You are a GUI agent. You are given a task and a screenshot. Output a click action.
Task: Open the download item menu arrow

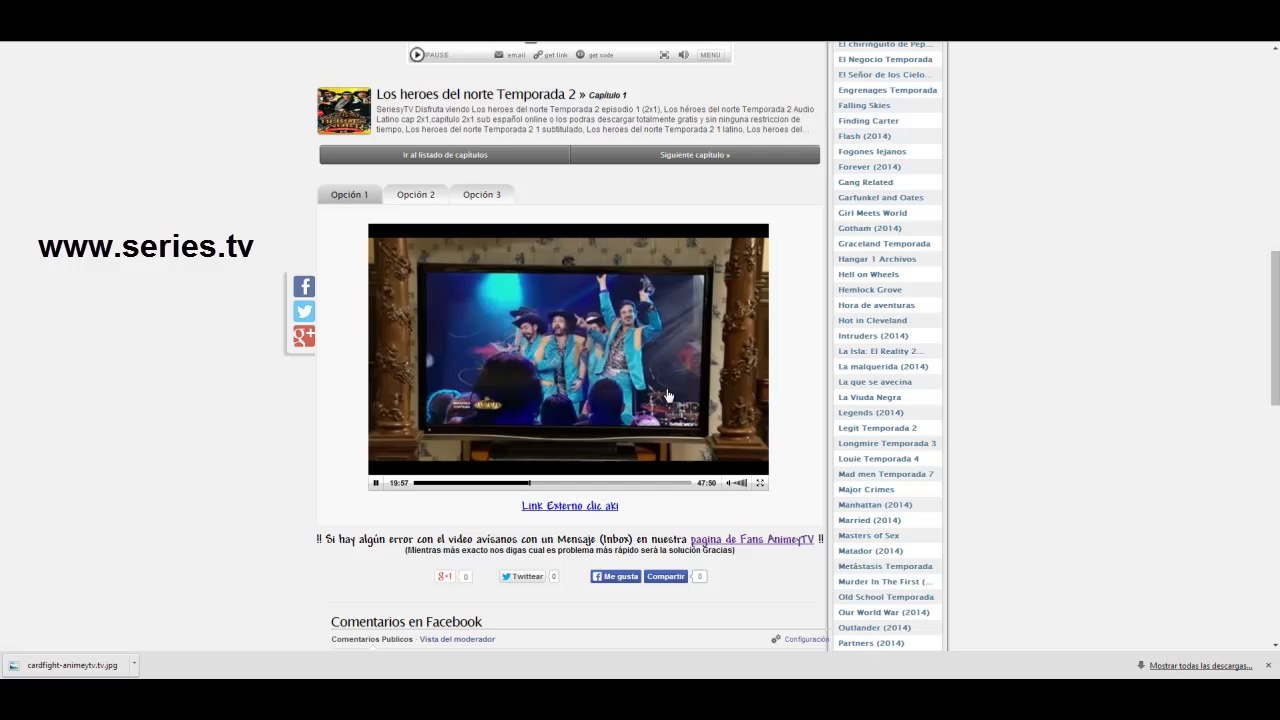click(x=133, y=663)
